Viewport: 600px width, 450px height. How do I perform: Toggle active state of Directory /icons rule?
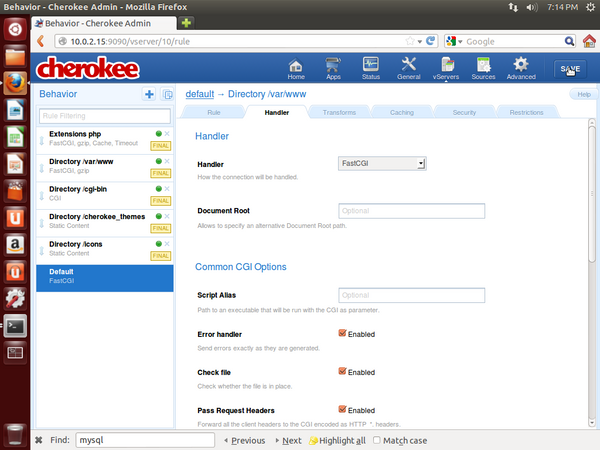pyautogui.click(x=158, y=244)
